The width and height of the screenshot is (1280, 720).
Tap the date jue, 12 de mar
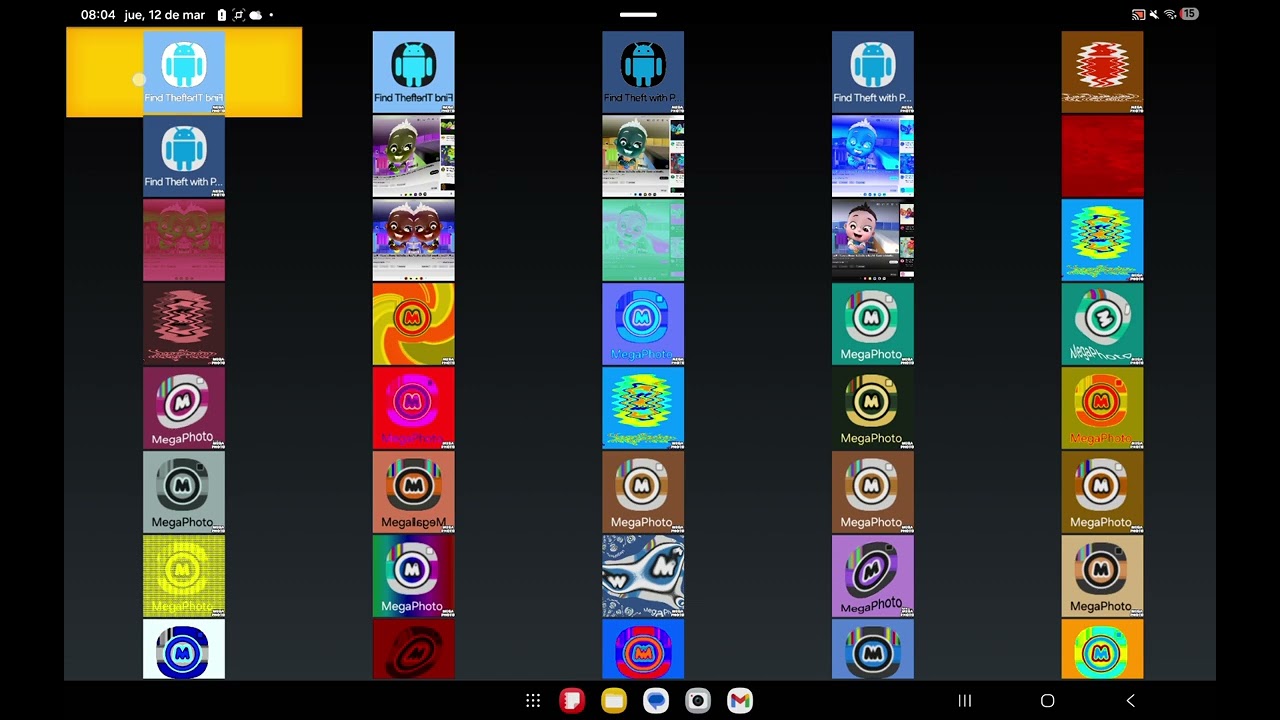[163, 15]
